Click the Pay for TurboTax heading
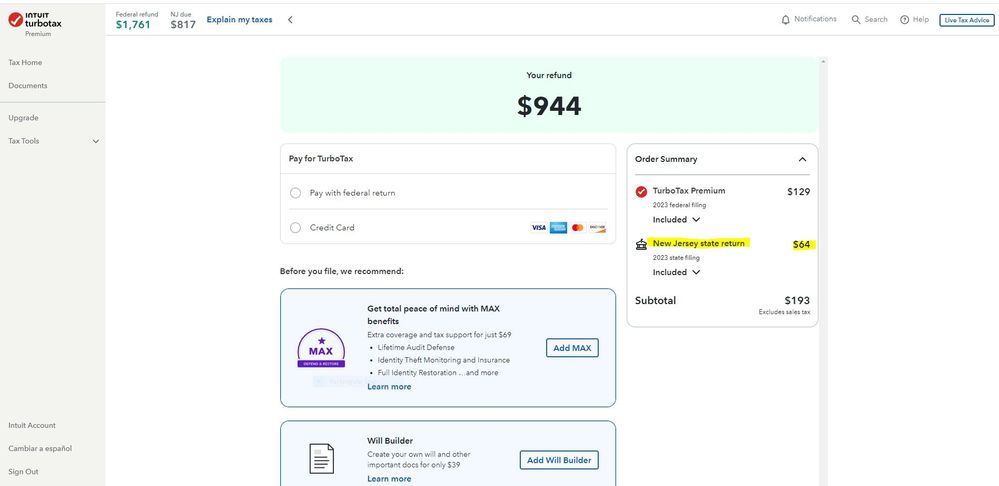This screenshot has width=999, height=486. 320,159
